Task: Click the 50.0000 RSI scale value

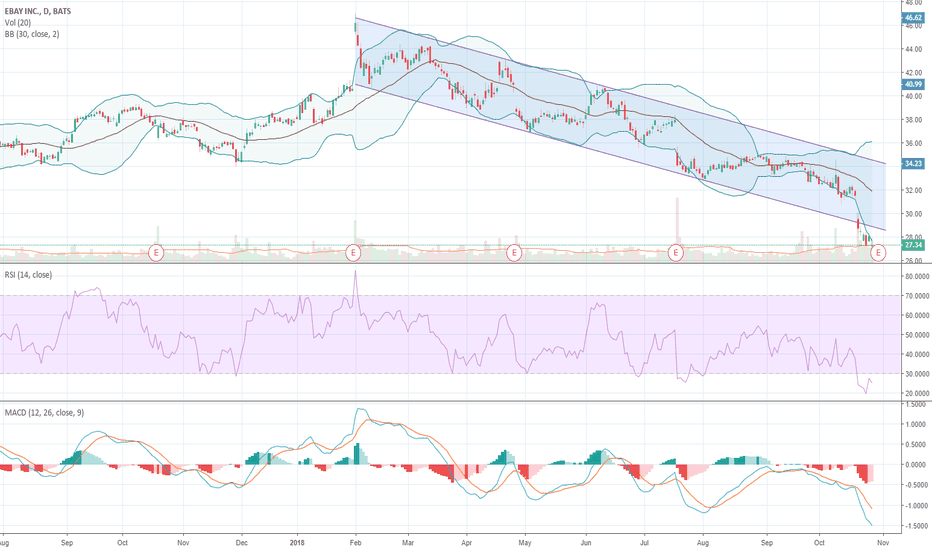Action: tap(917, 335)
